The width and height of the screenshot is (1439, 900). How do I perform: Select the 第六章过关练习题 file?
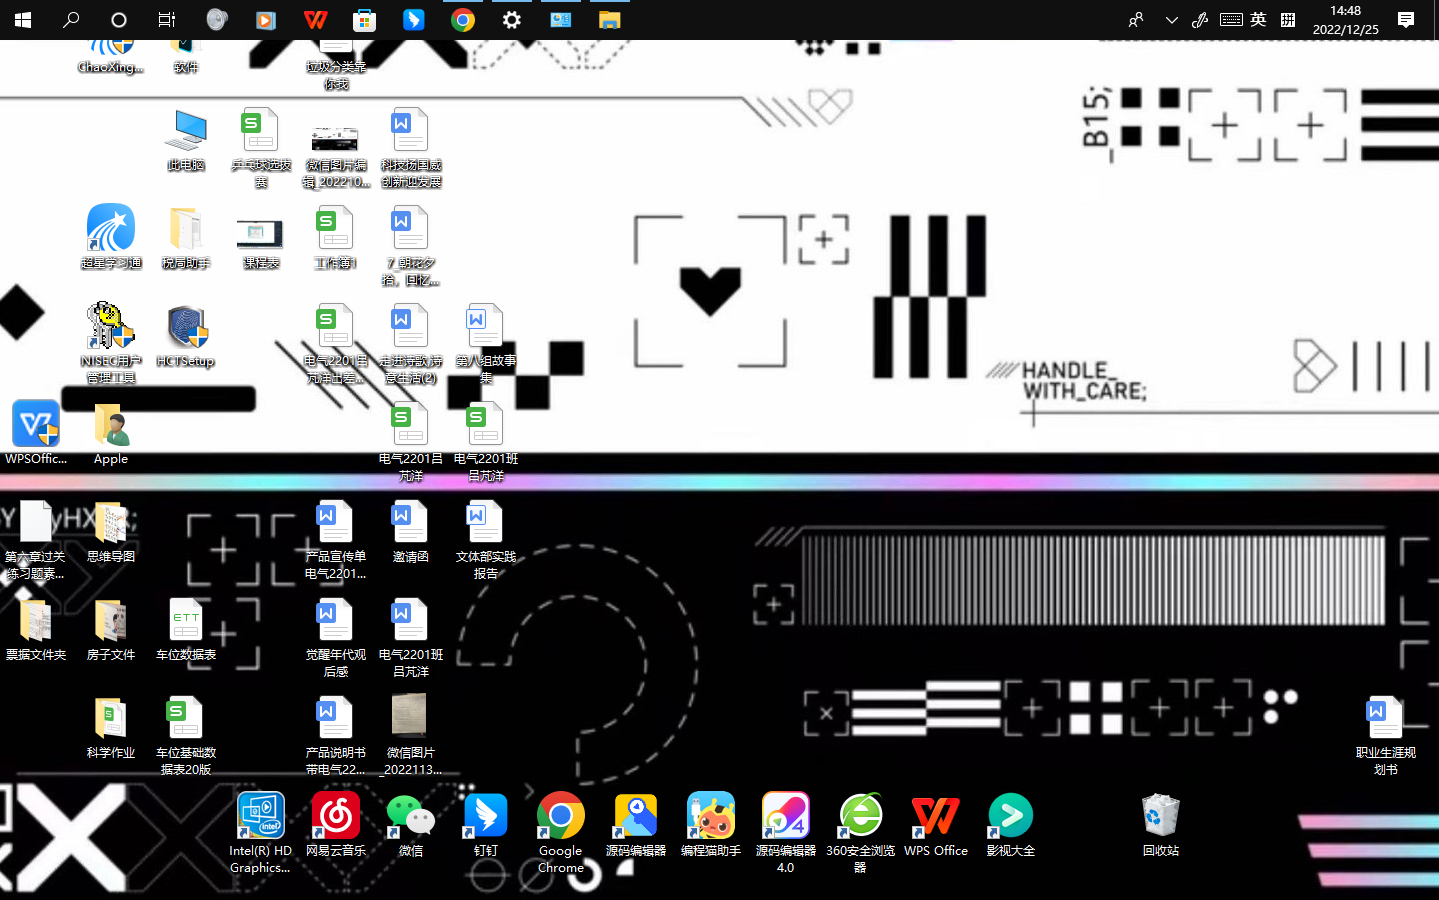[x=36, y=540]
